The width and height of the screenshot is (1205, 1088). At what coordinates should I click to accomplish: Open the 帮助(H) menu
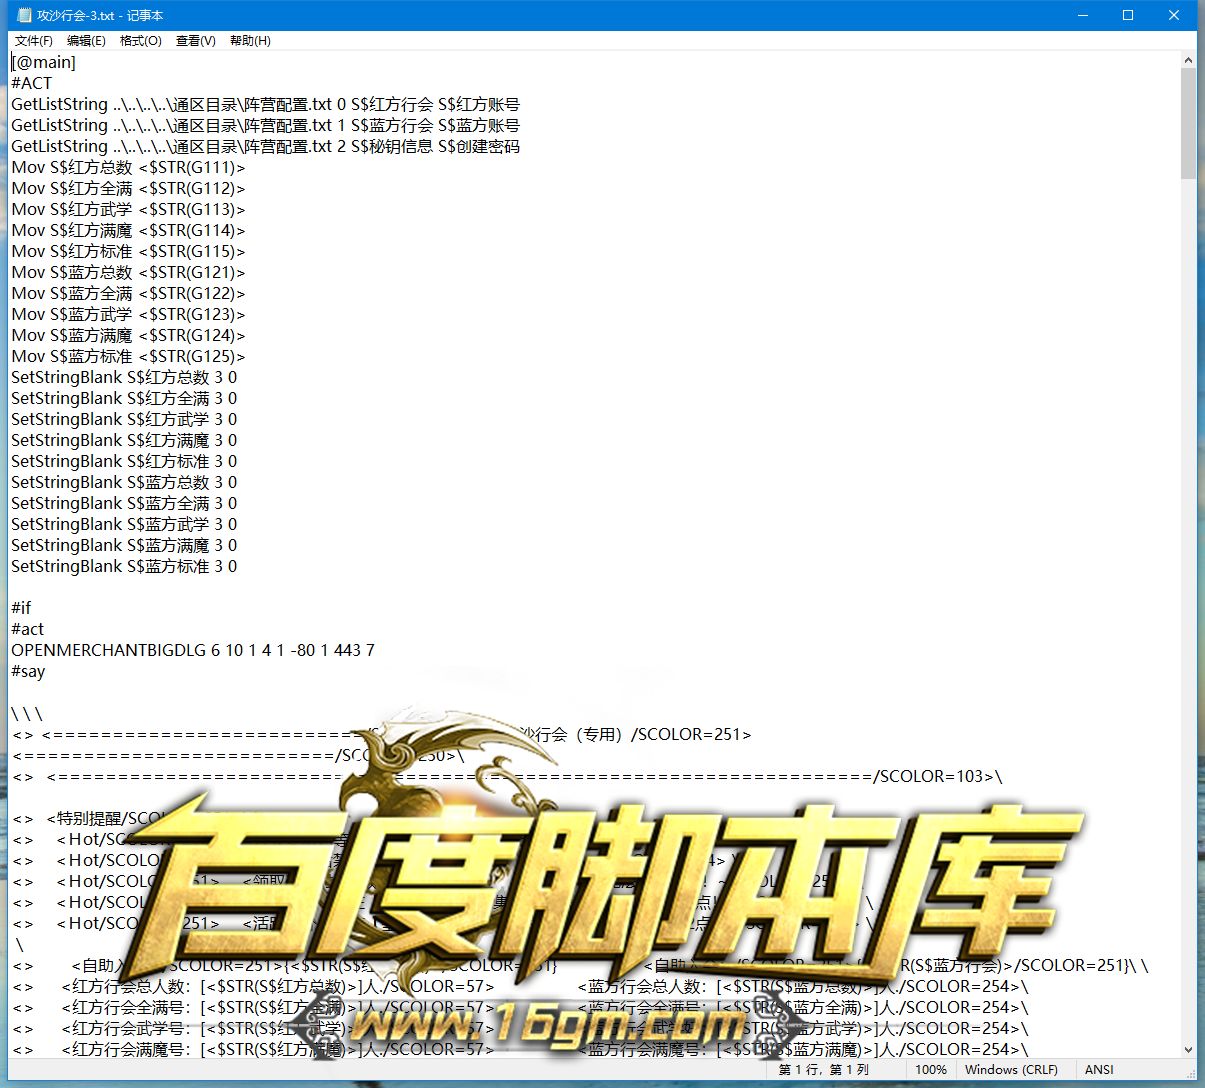pyautogui.click(x=250, y=41)
